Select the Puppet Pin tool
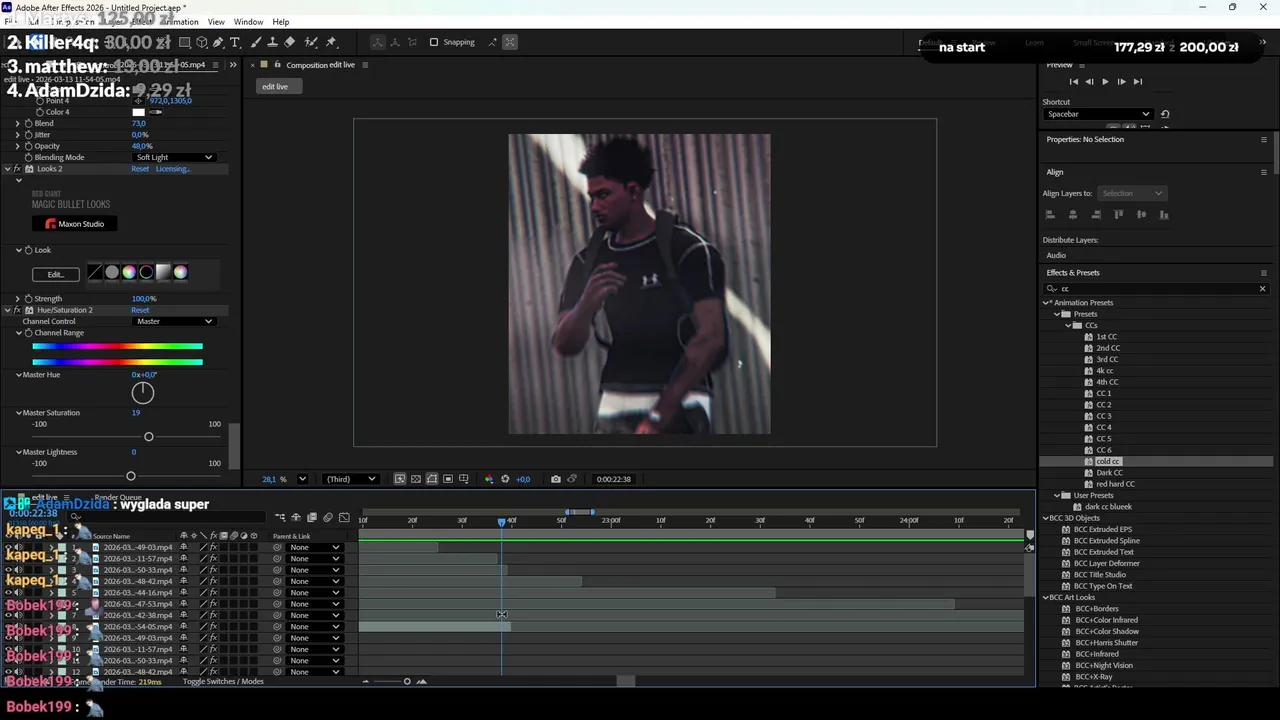 (332, 42)
